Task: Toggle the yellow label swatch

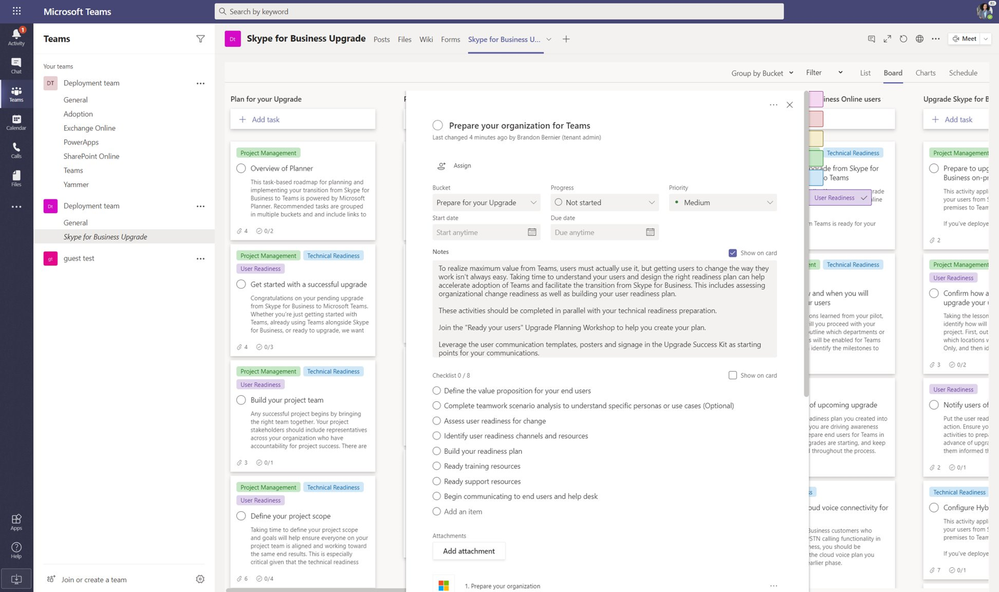Action: pyautogui.click(x=816, y=138)
